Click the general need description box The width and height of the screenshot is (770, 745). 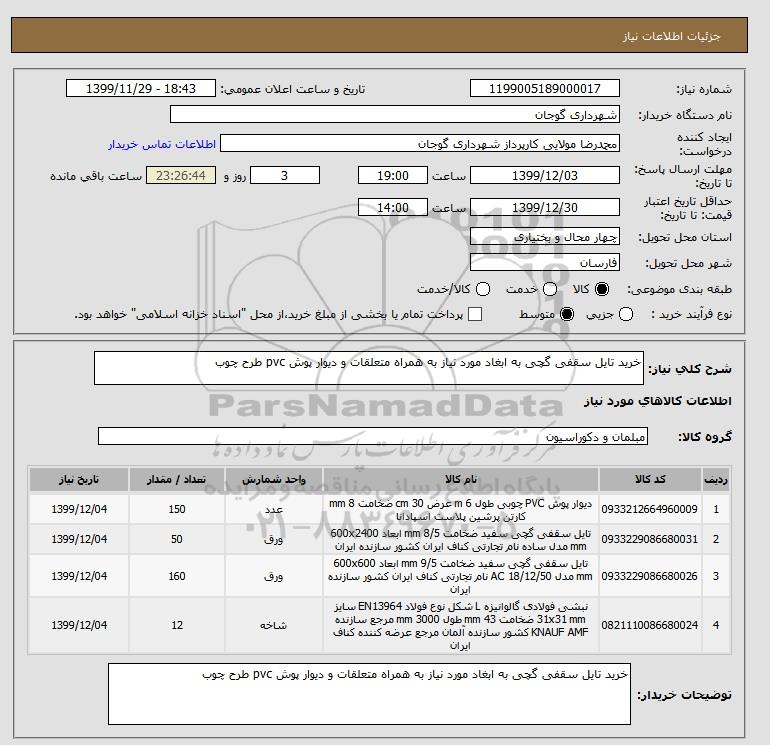click(x=369, y=368)
